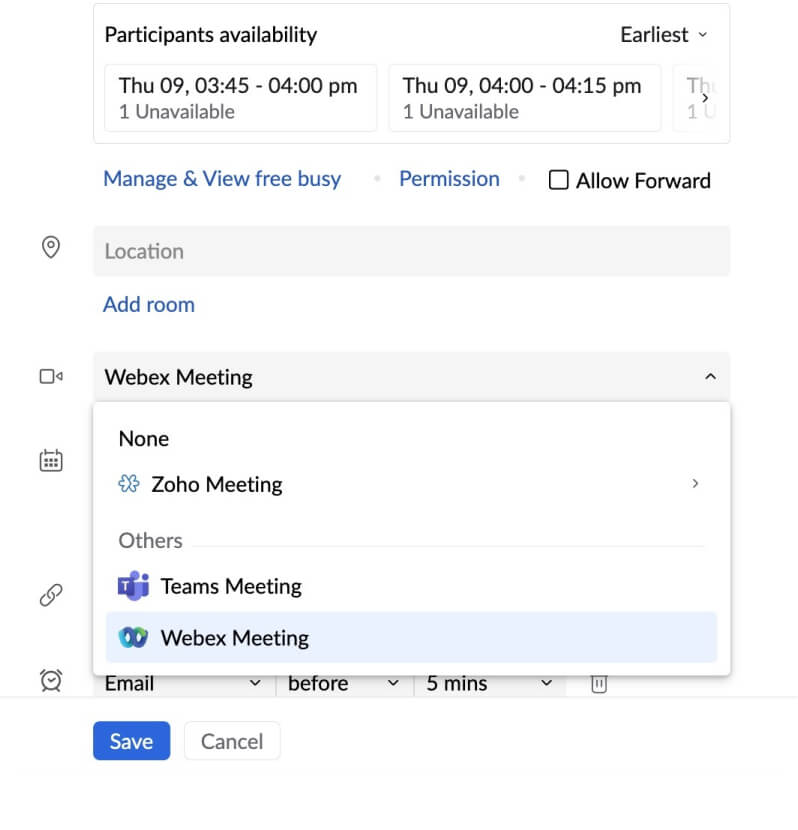Image resolution: width=798 pixels, height=830 pixels.
Task: Choose Teams Meeting option
Action: click(x=411, y=587)
